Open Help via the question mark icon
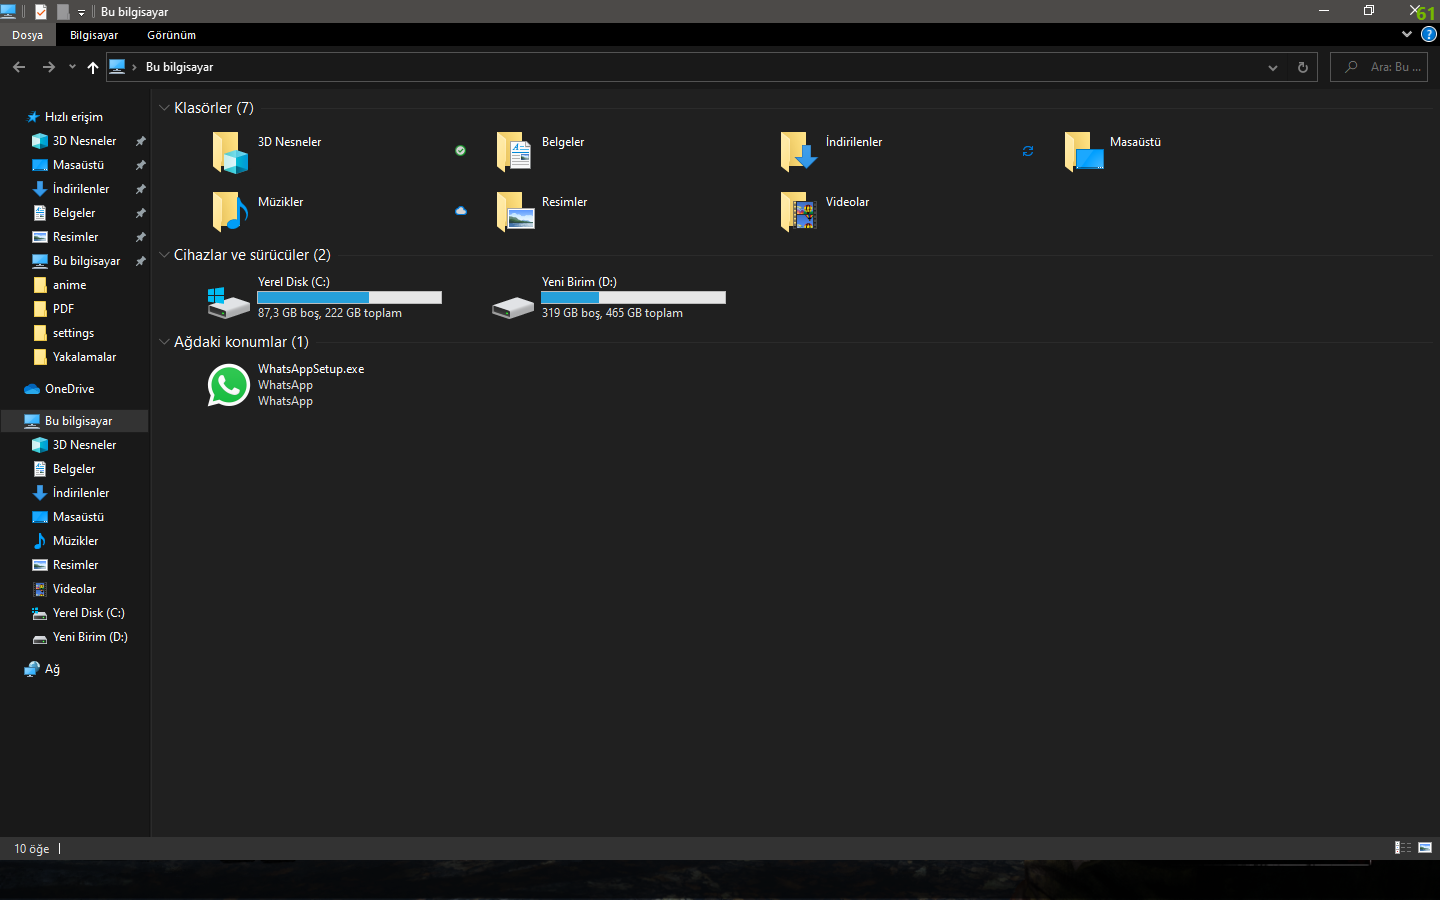 (1429, 34)
